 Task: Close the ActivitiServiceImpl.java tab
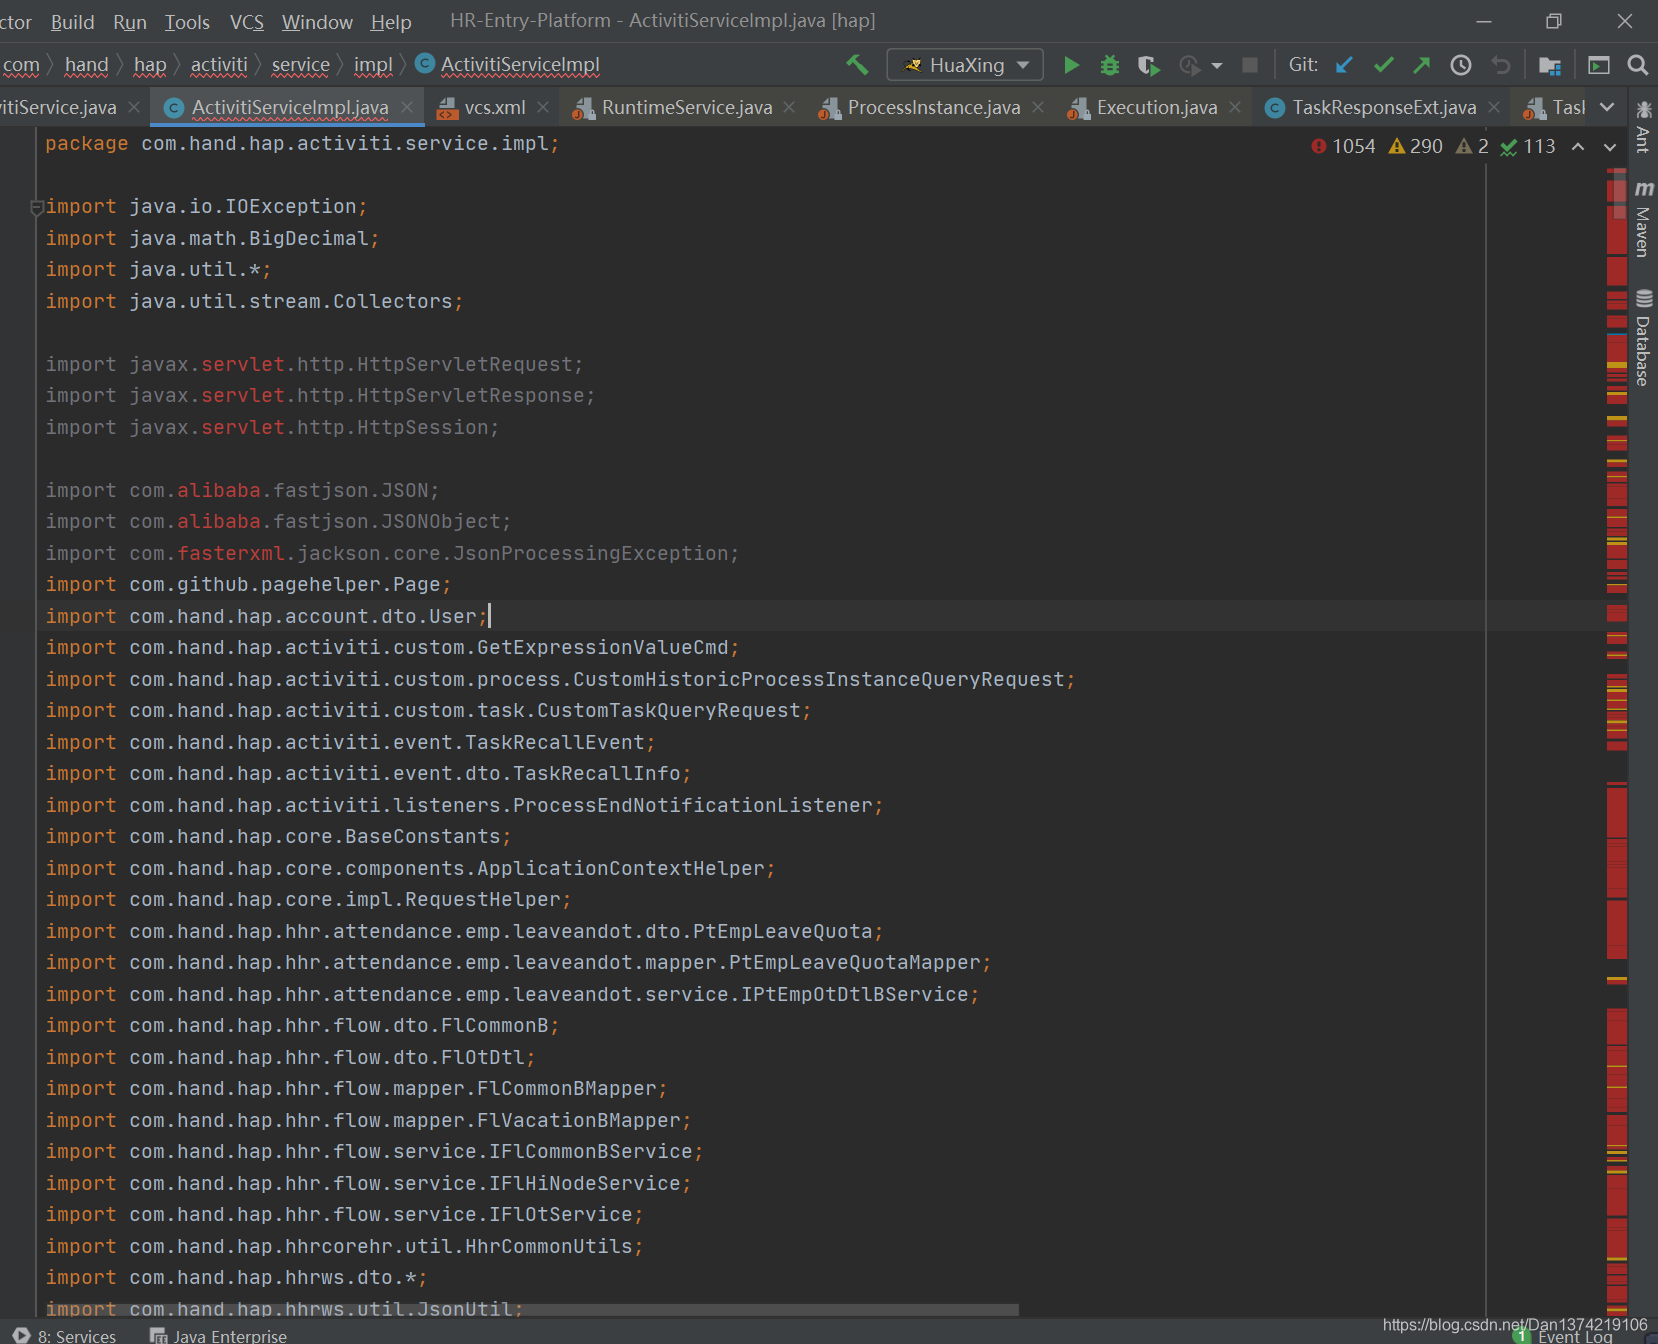407,107
